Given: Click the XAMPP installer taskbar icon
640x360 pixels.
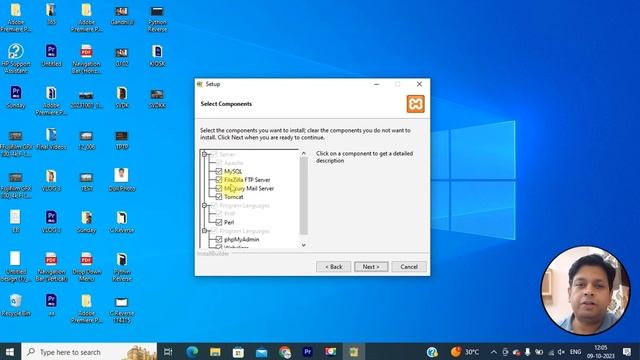Looking at the screenshot, I should [354, 351].
